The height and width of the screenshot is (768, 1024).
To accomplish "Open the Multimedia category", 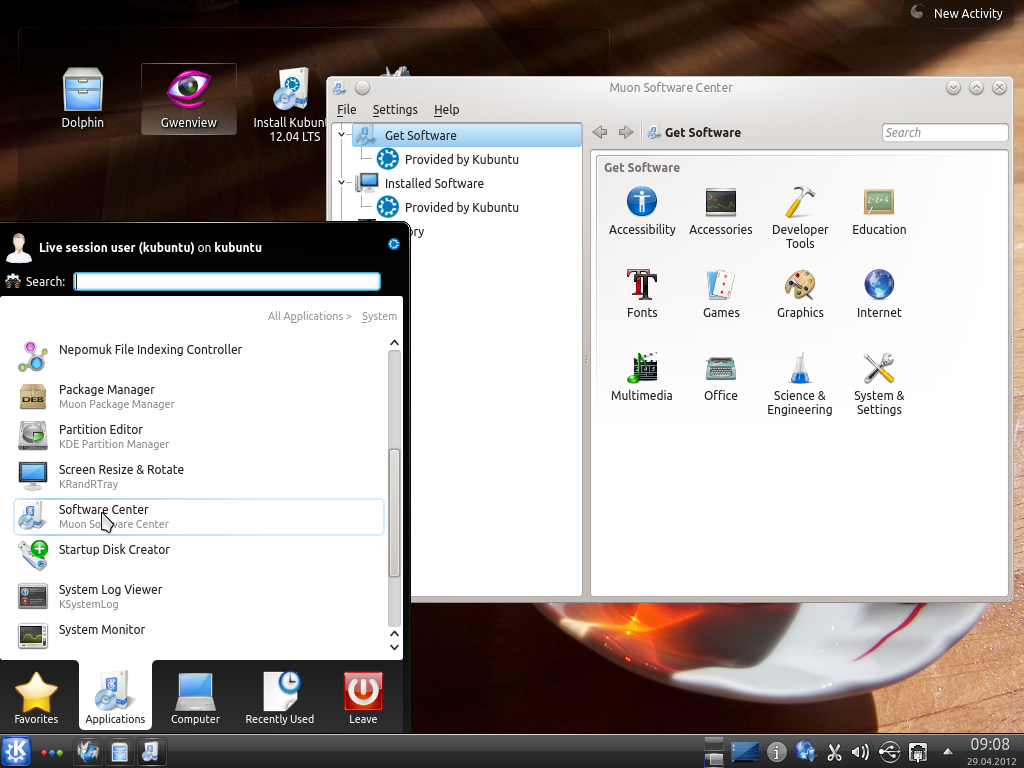I will pyautogui.click(x=642, y=377).
